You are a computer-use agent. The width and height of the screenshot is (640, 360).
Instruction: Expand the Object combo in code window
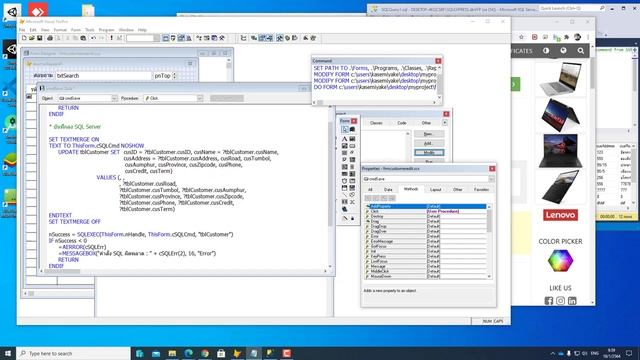pyautogui.click(x=114, y=98)
